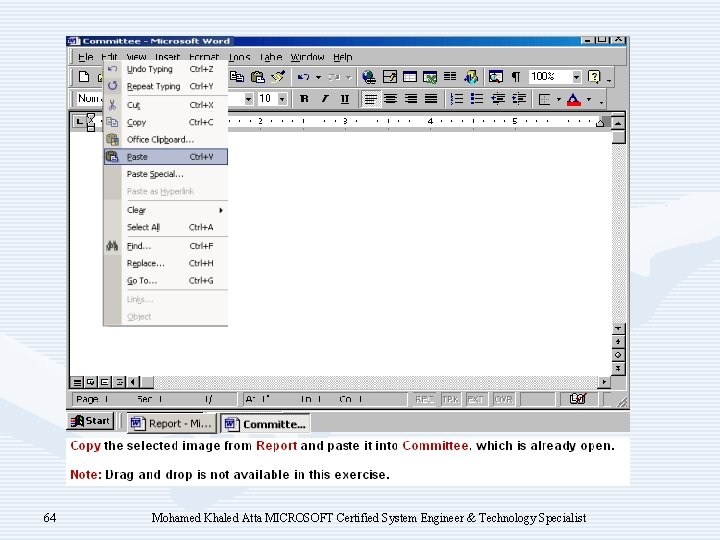Image resolution: width=720 pixels, height=540 pixels.
Task: Toggle Italic formatting
Action: [x=324, y=99]
